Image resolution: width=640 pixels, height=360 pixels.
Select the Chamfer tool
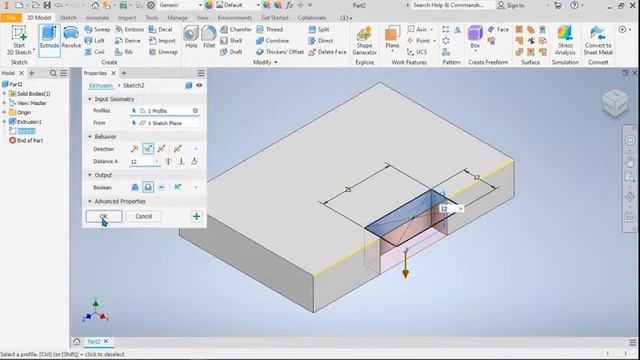tap(236, 29)
